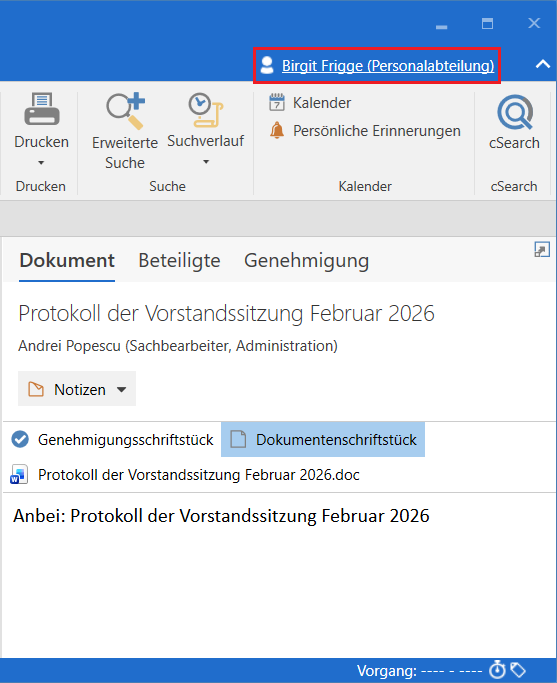Image resolution: width=557 pixels, height=683 pixels.
Task: Click user link Birgit Frigge (Personalabteilung)
Action: pos(388,66)
